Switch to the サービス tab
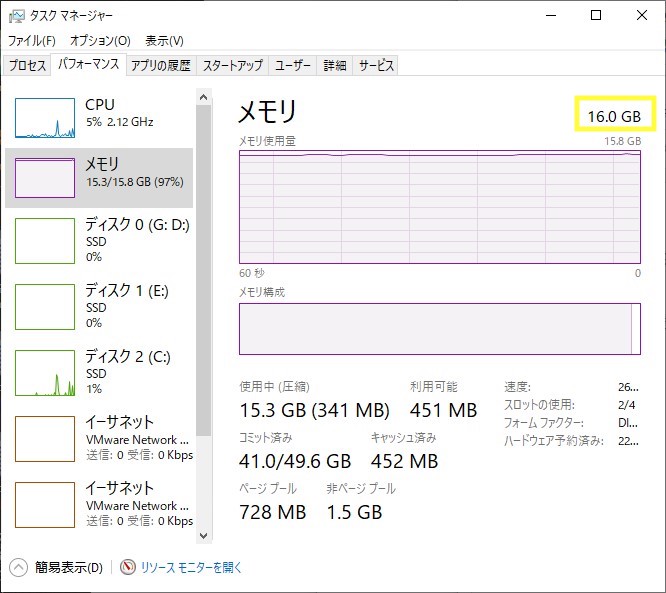 [376, 65]
